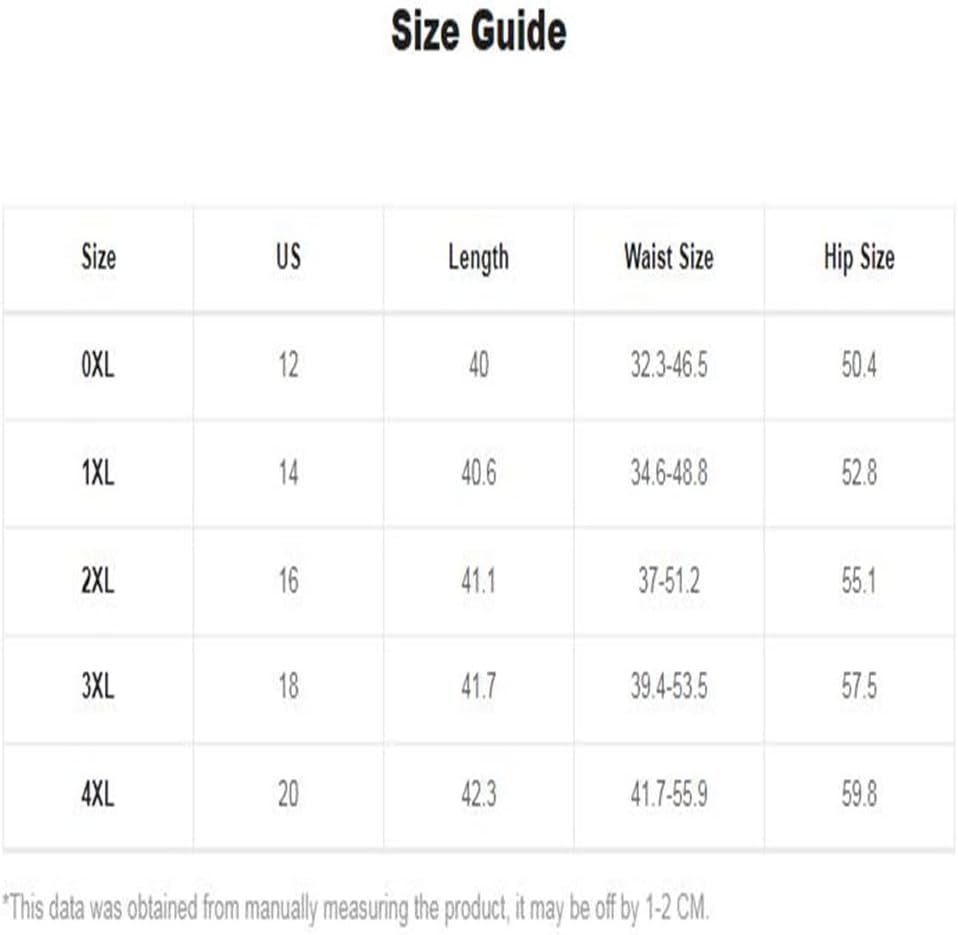Screen dimensions: 958x935
Task: Click the Waist Size column header
Action: (x=668, y=258)
